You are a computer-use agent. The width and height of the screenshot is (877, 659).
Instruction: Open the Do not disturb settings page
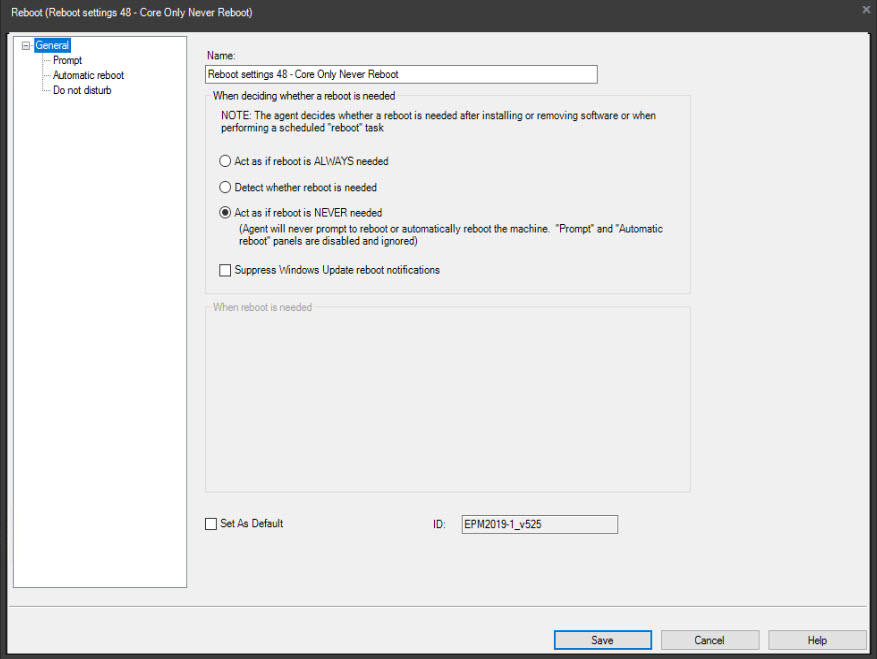[x=82, y=90]
